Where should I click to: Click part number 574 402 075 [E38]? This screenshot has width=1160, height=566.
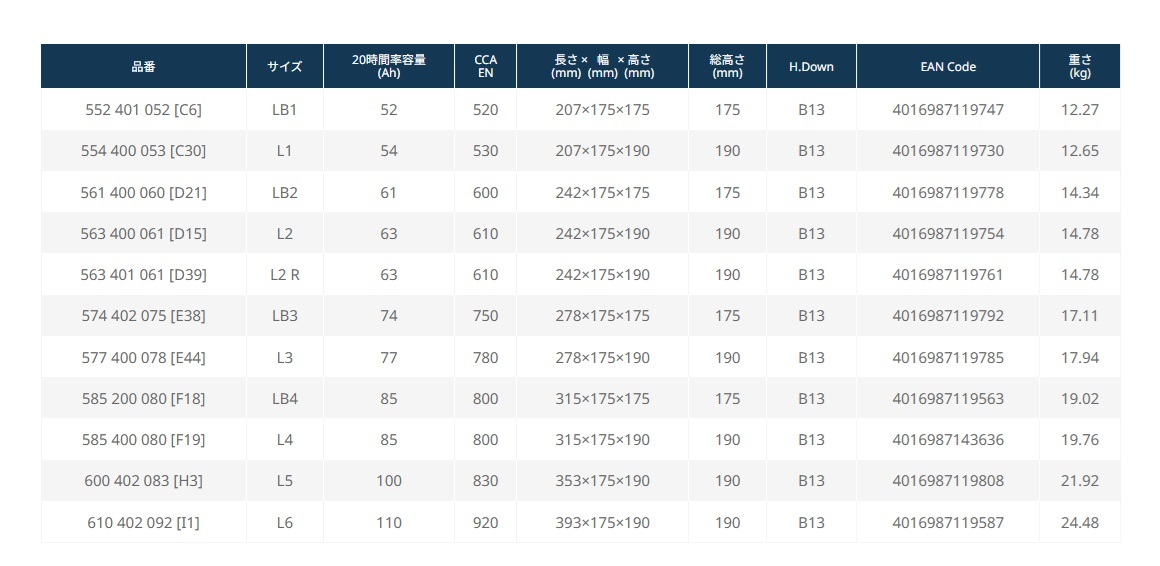tap(143, 316)
